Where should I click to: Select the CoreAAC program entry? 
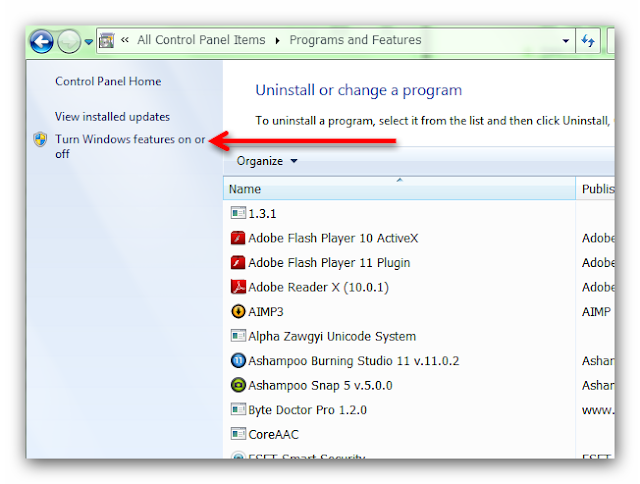click(273, 435)
